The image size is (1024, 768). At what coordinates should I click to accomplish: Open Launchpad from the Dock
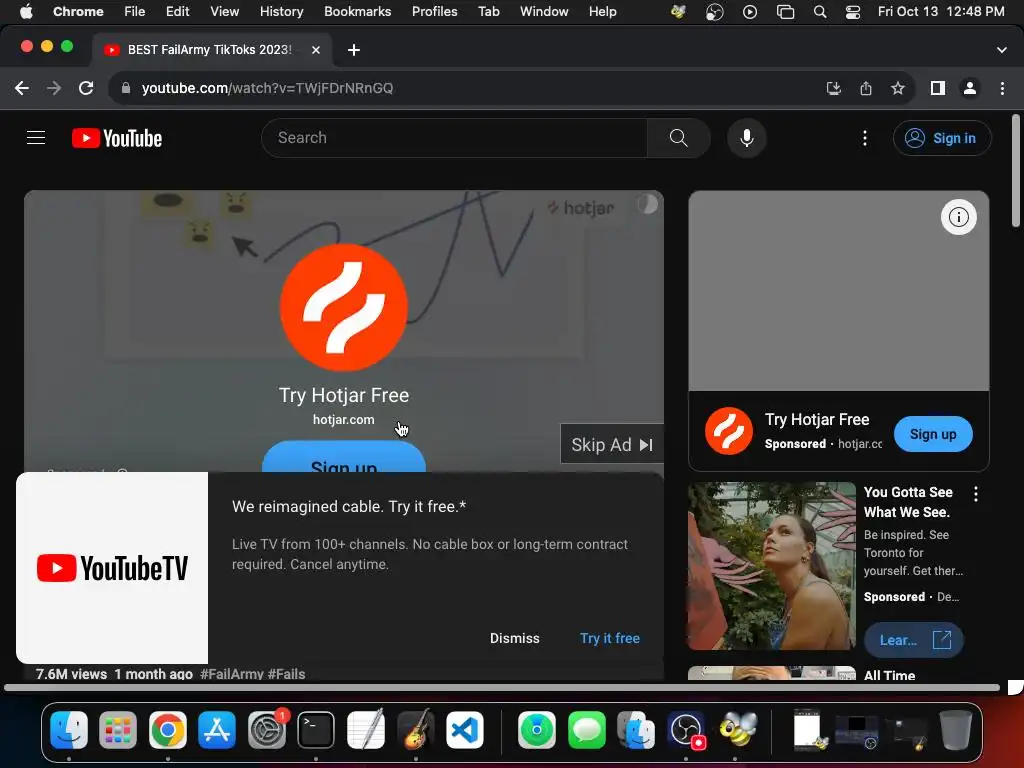click(118, 729)
